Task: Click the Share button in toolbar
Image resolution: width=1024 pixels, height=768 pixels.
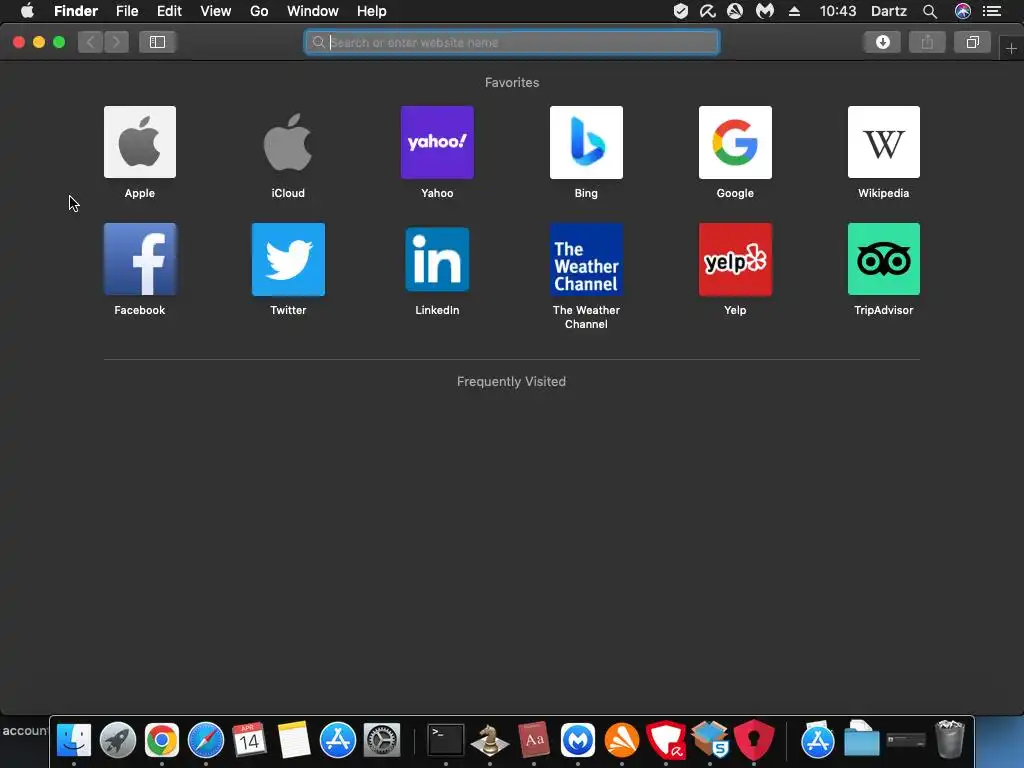Action: coord(927,42)
